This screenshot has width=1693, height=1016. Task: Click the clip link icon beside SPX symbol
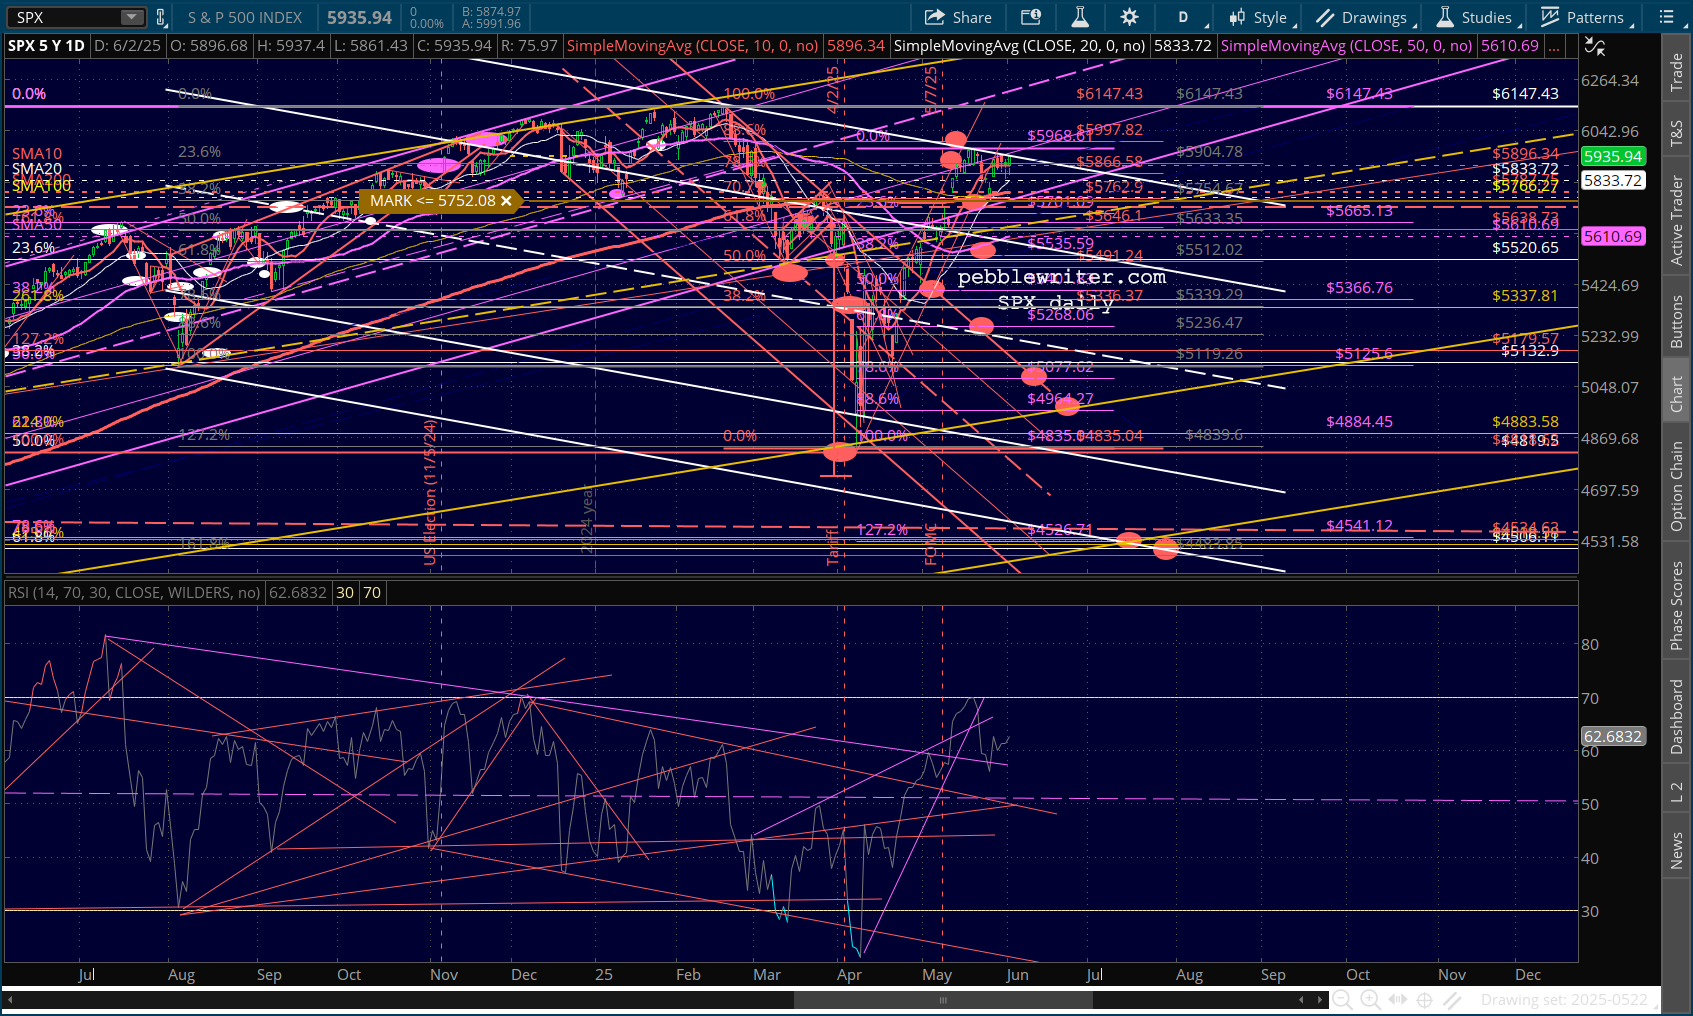pos(160,17)
